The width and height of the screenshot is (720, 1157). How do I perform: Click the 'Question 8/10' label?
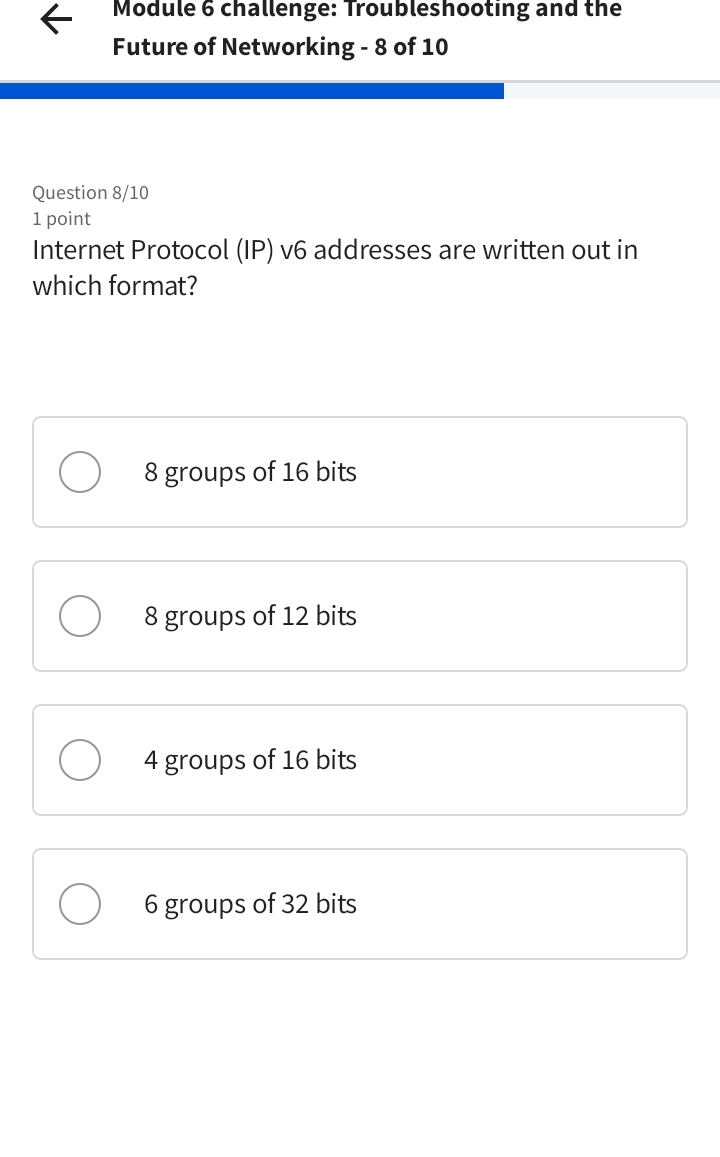click(x=90, y=193)
